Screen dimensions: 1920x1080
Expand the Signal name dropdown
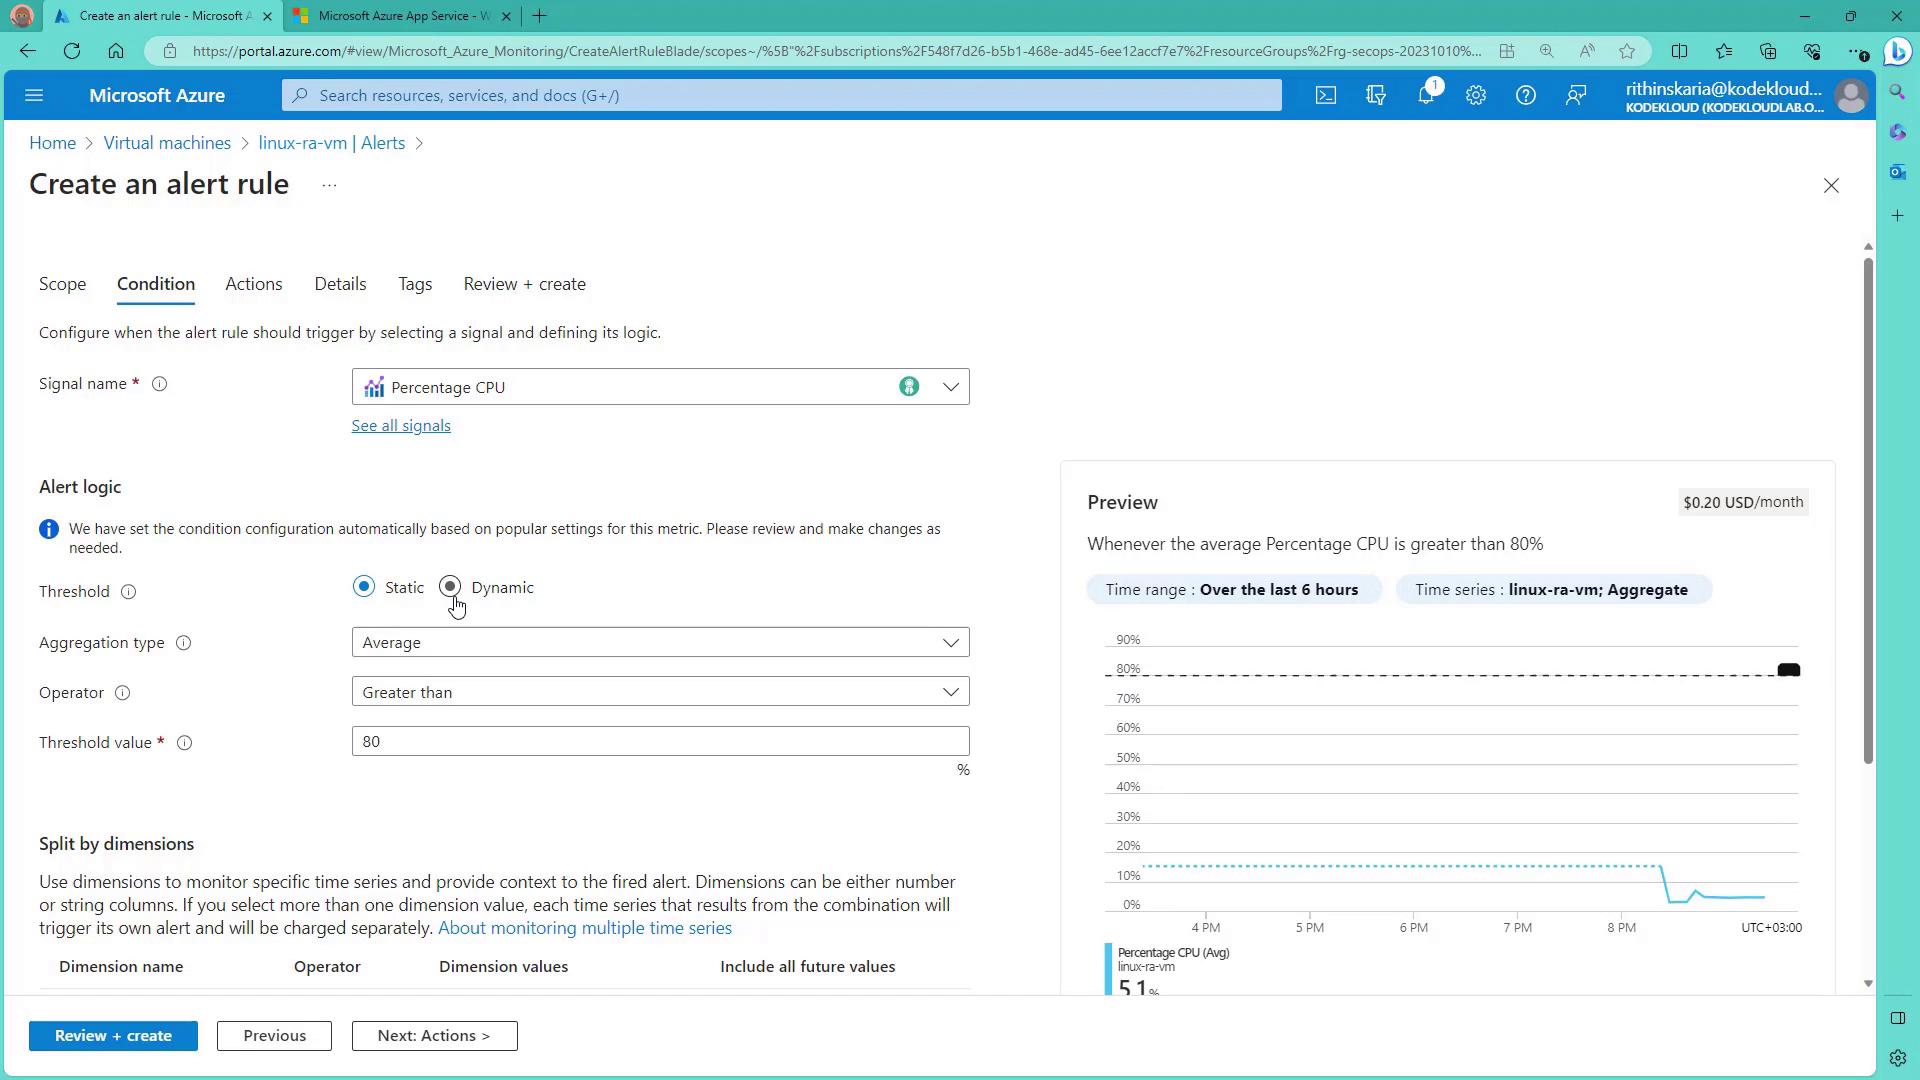(950, 387)
